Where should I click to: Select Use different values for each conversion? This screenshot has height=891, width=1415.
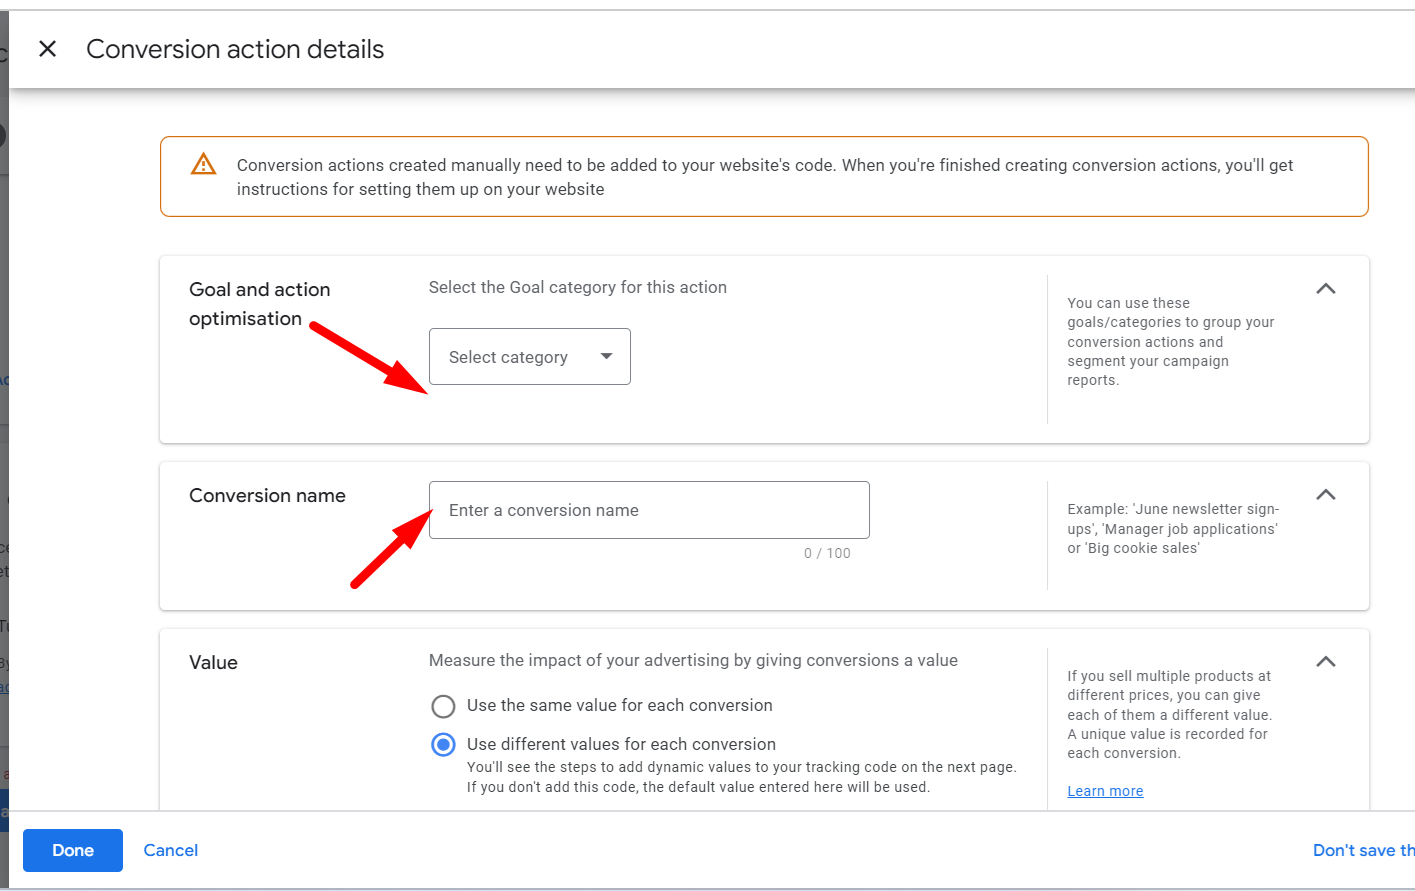pyautogui.click(x=443, y=745)
